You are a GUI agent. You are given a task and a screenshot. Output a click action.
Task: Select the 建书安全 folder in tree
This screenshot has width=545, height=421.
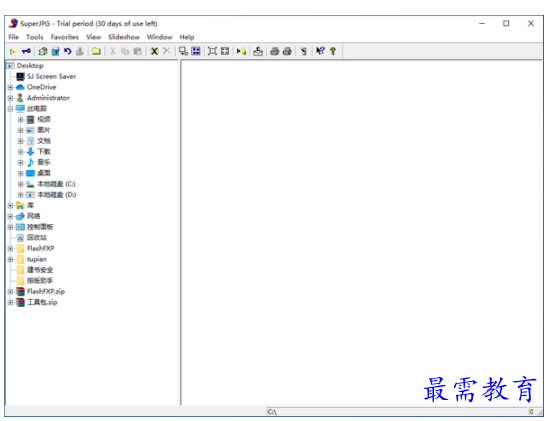coord(40,270)
